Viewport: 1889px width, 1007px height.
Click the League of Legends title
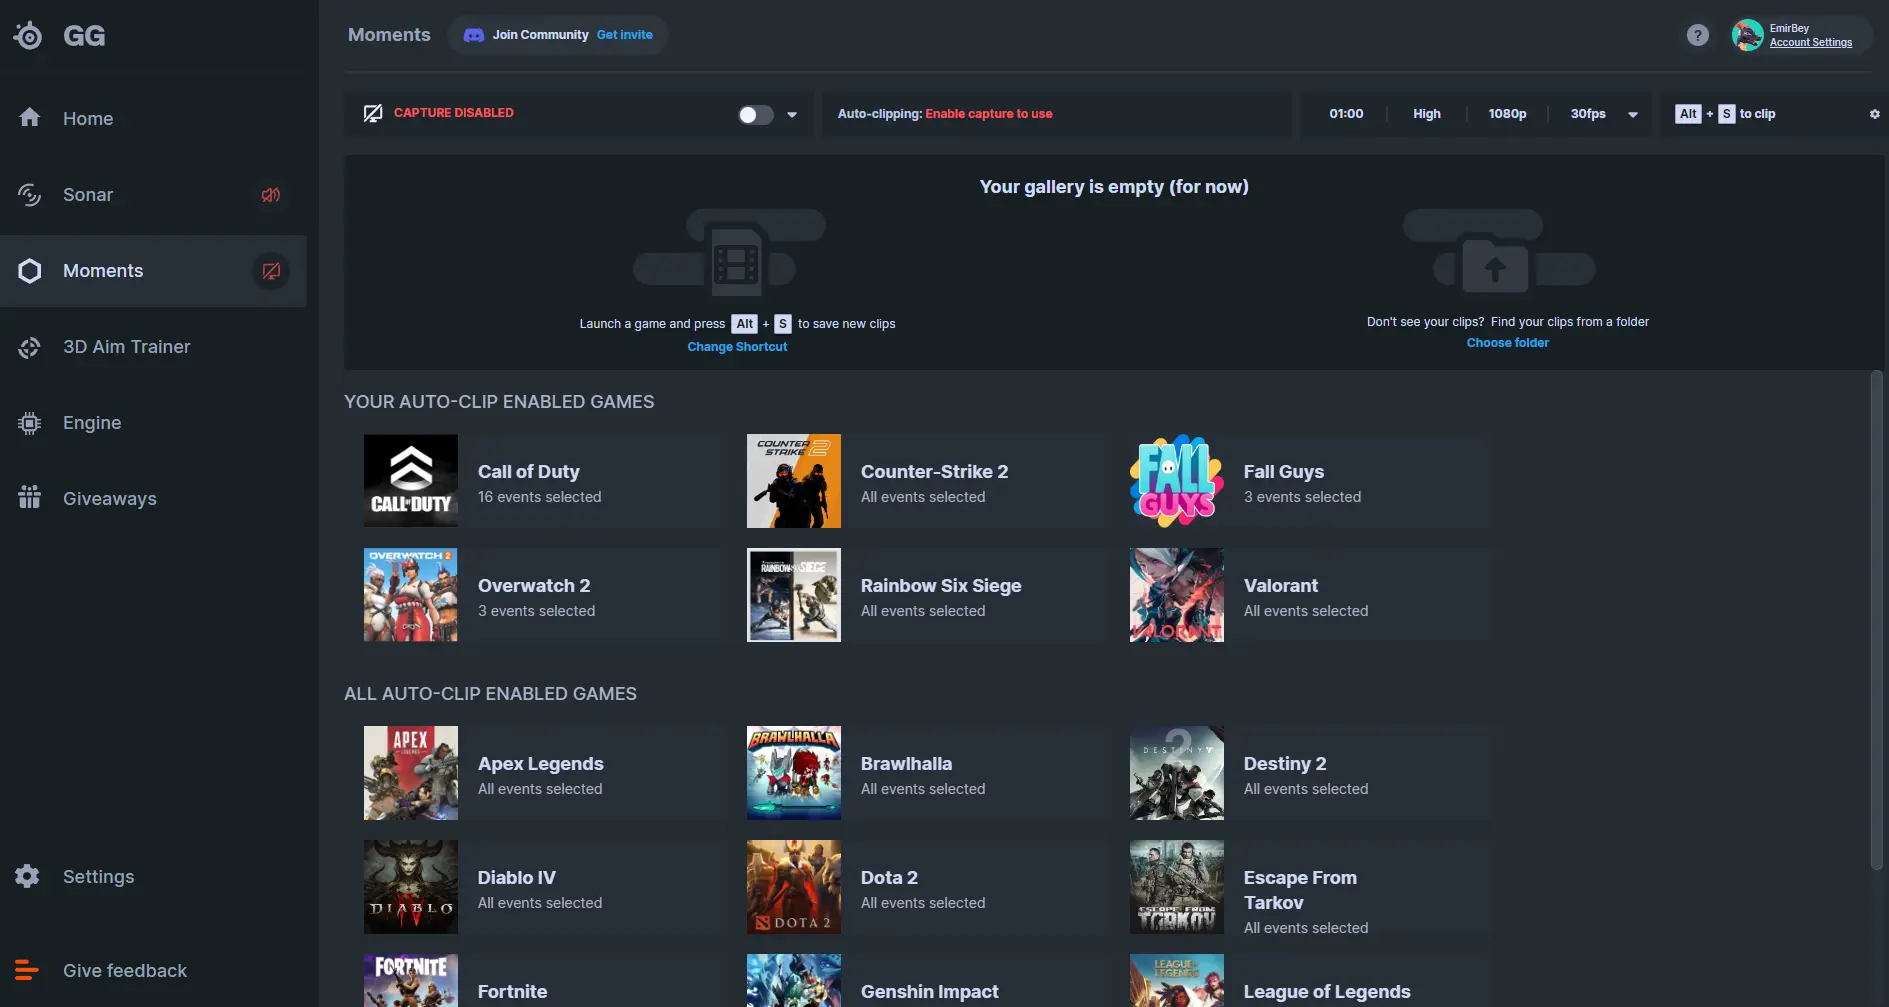pyautogui.click(x=1327, y=992)
